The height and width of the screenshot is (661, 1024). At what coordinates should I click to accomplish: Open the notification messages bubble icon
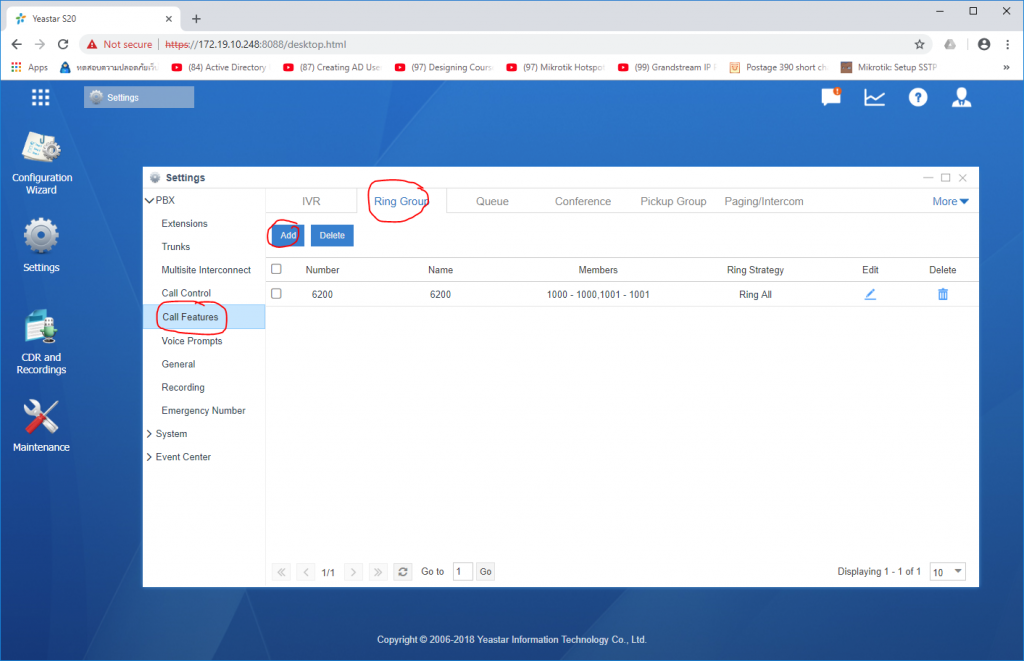(x=831, y=97)
